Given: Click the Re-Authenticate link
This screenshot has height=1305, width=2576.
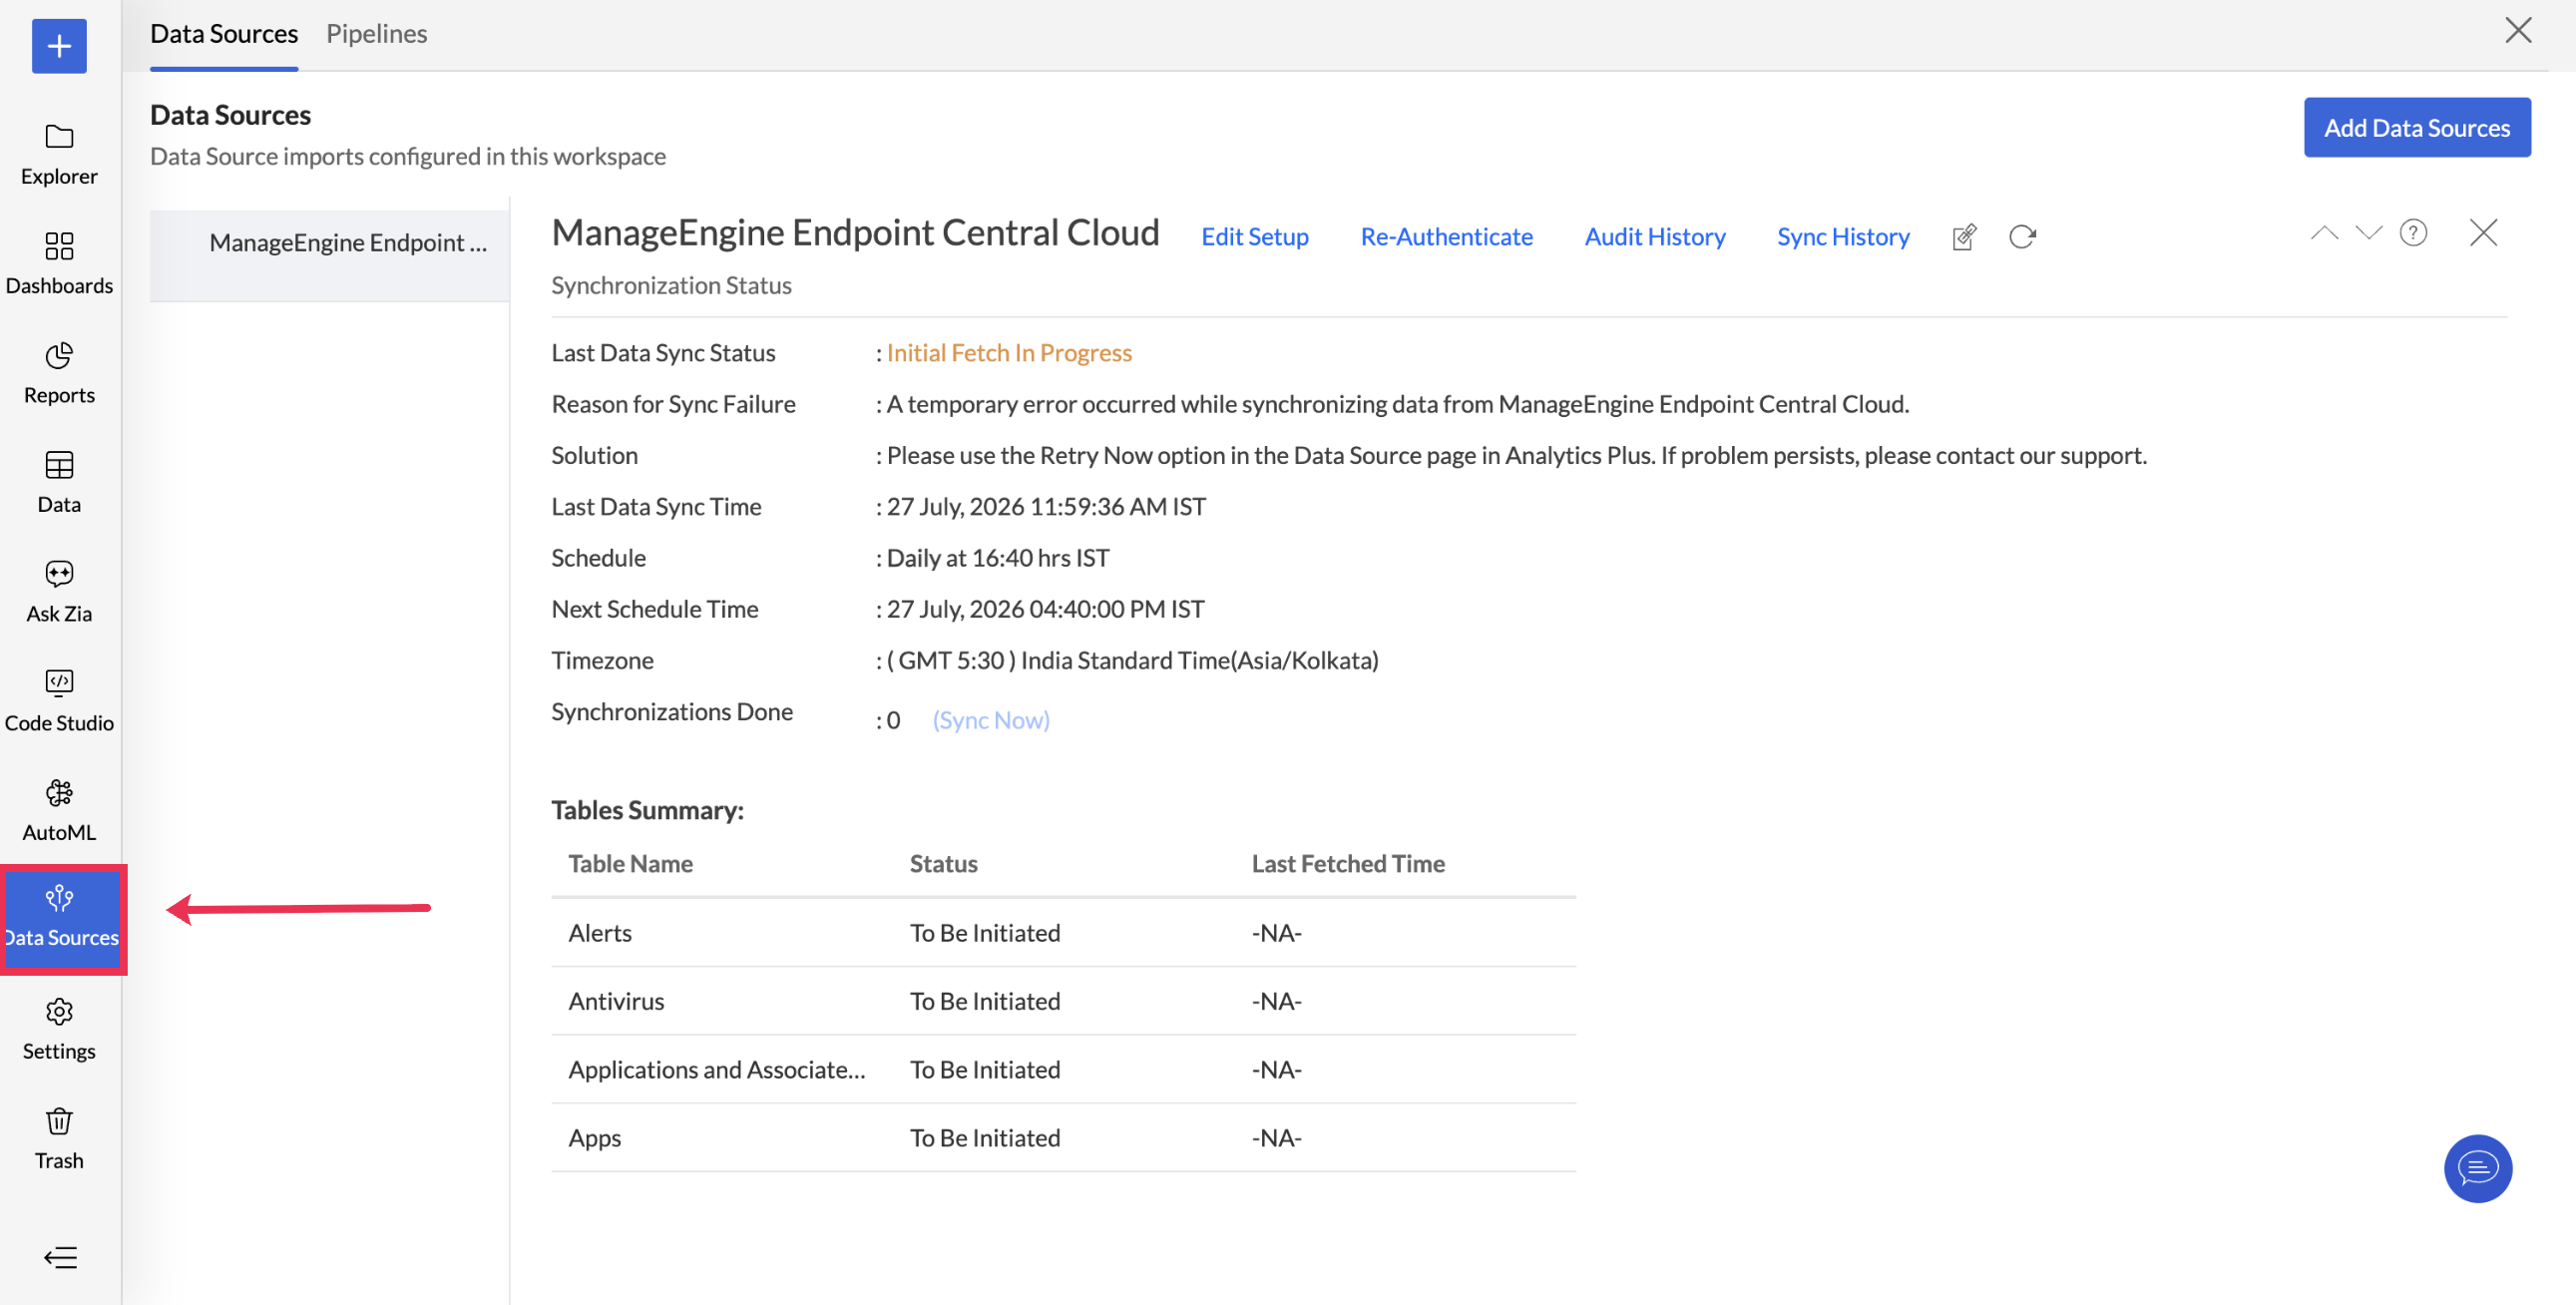Looking at the screenshot, I should pos(1446,236).
